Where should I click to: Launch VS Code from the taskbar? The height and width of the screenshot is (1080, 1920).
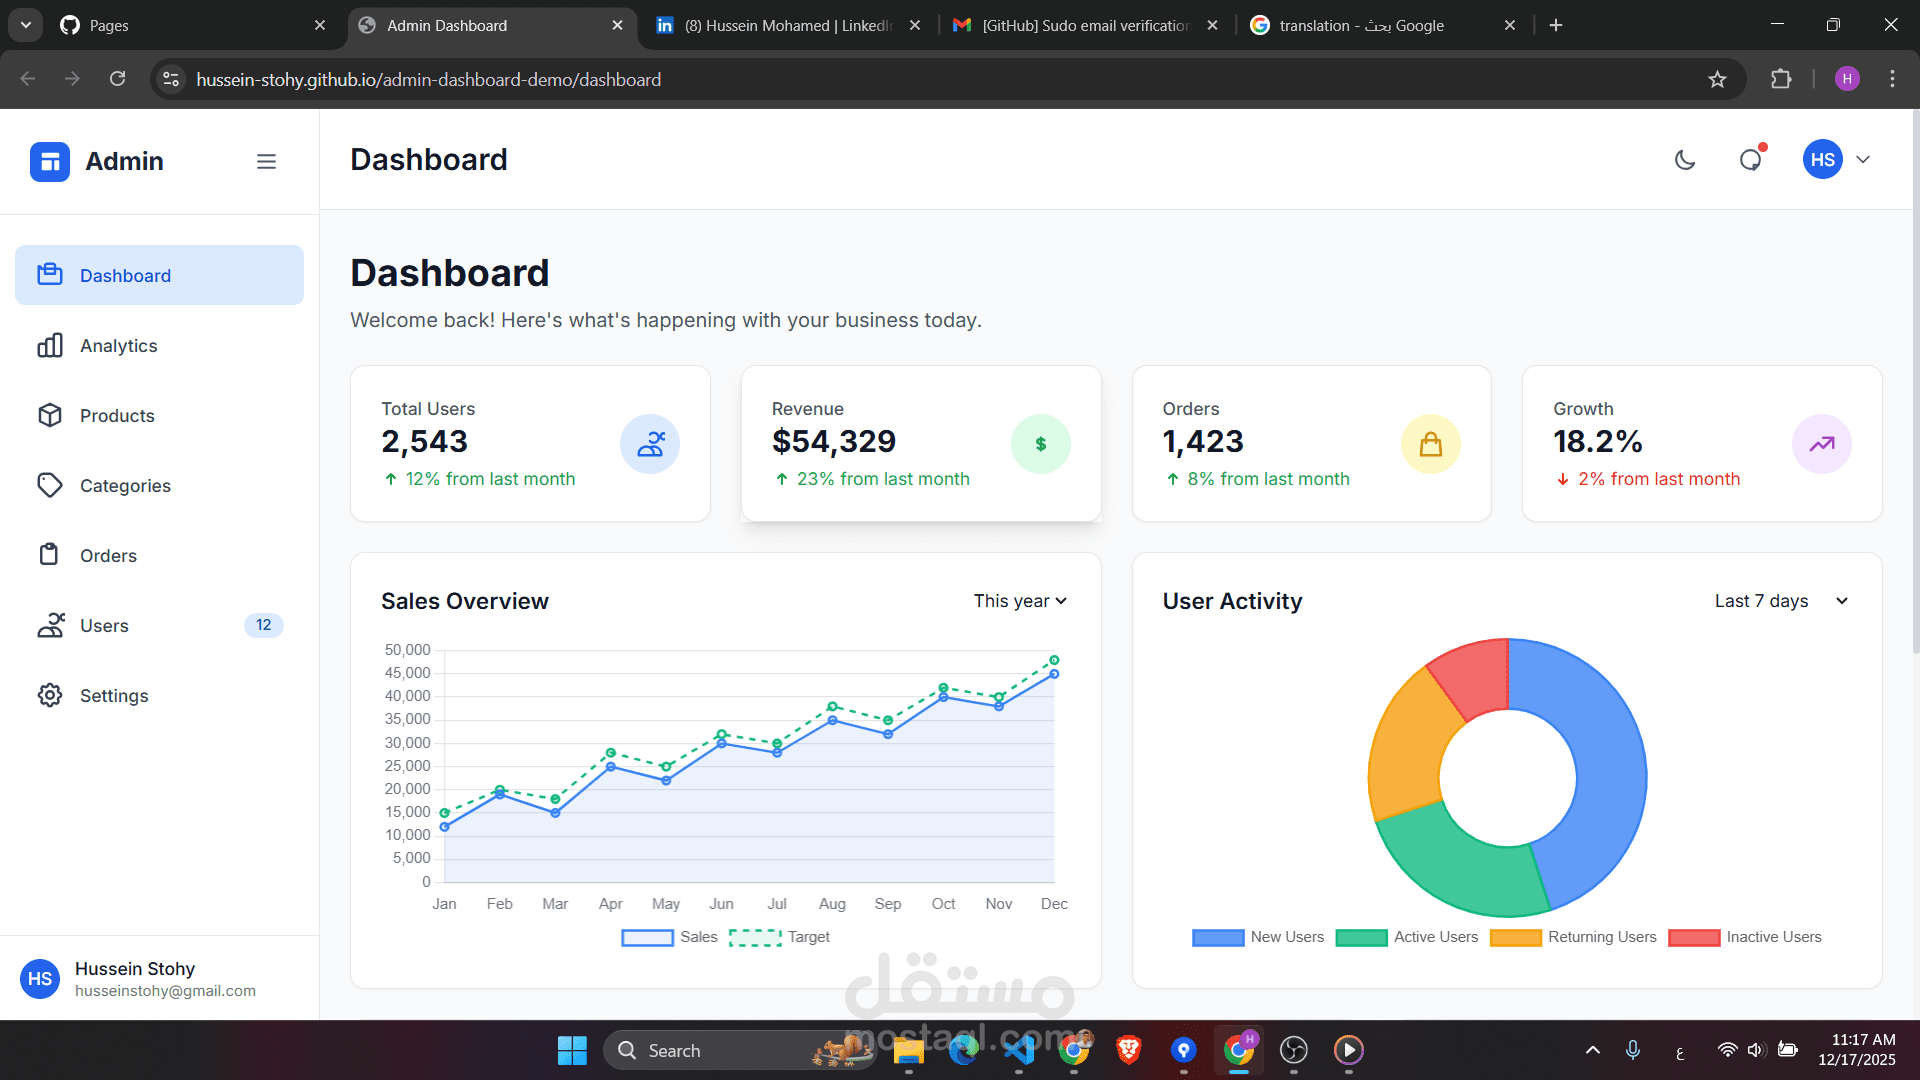[1018, 1050]
